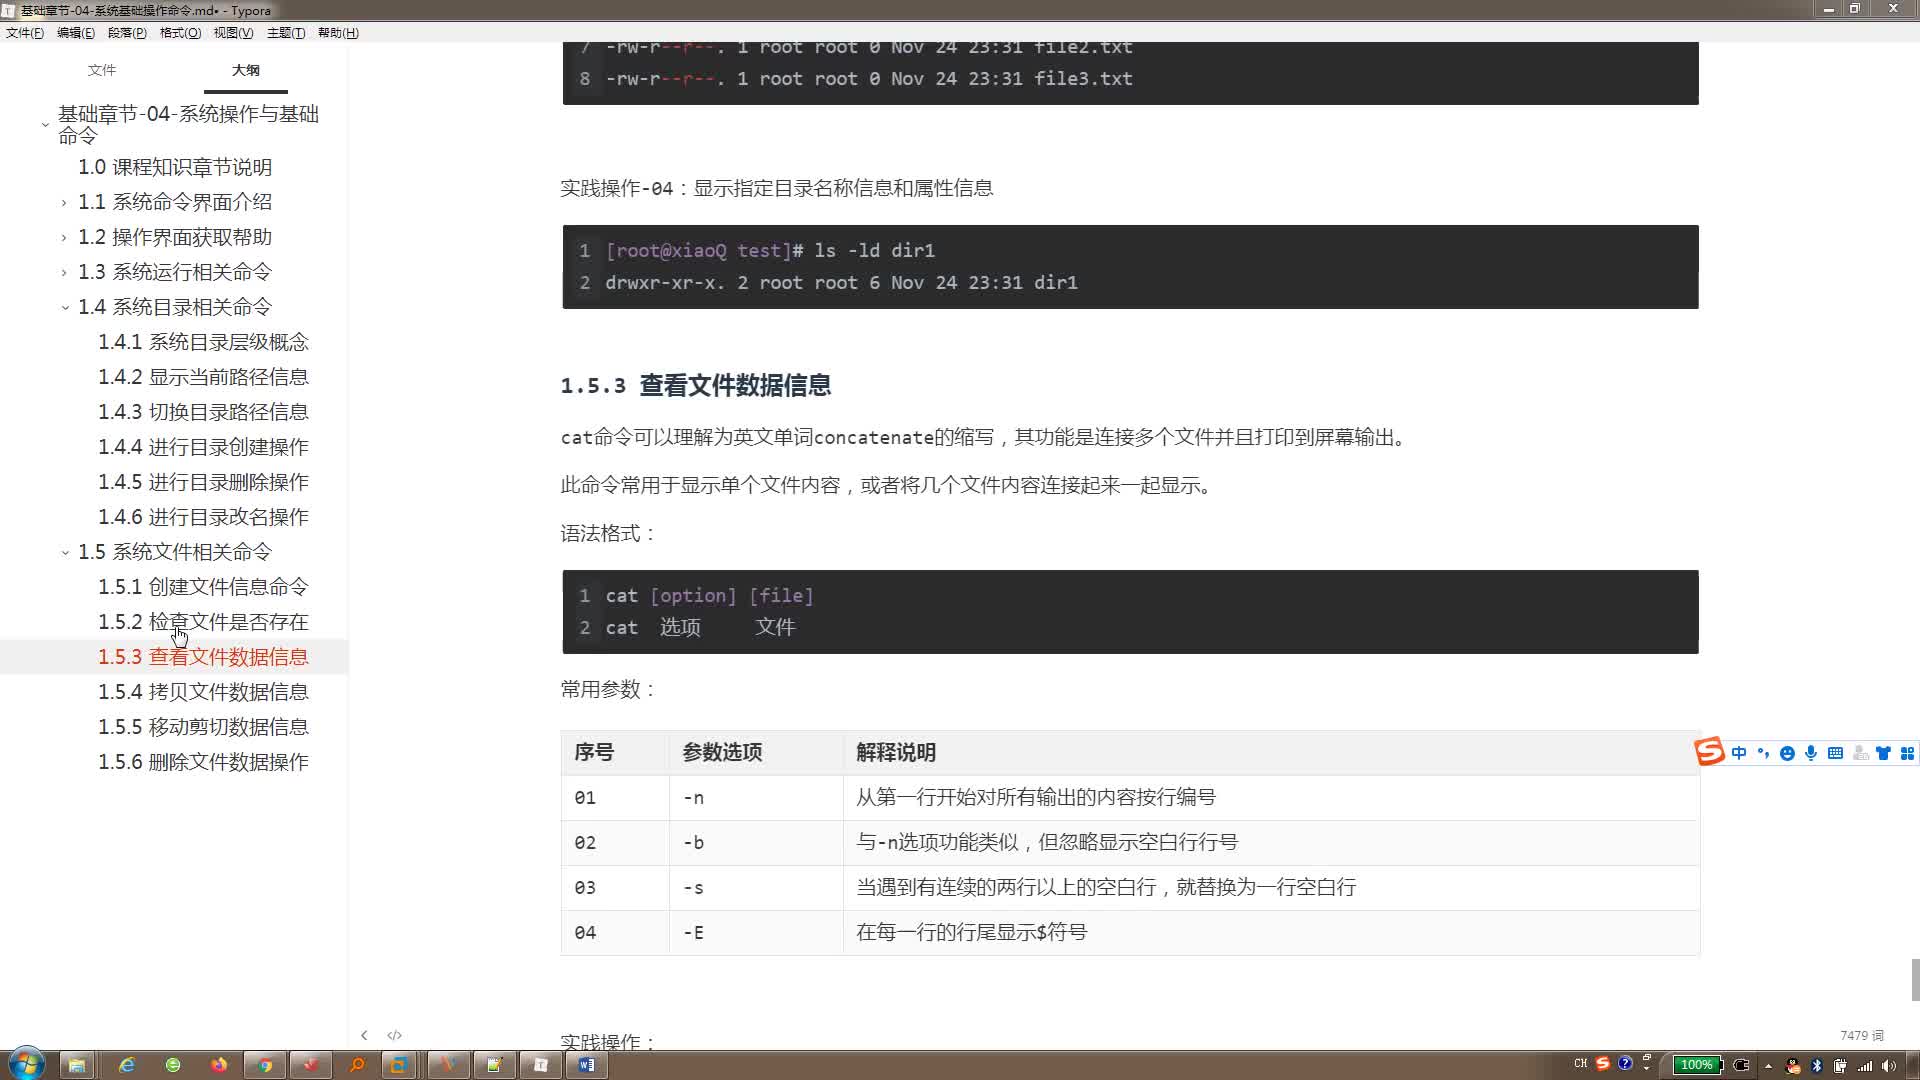Screen dimensions: 1920x1080
Task: Click the battery 100% indicator
Action: (1699, 1064)
